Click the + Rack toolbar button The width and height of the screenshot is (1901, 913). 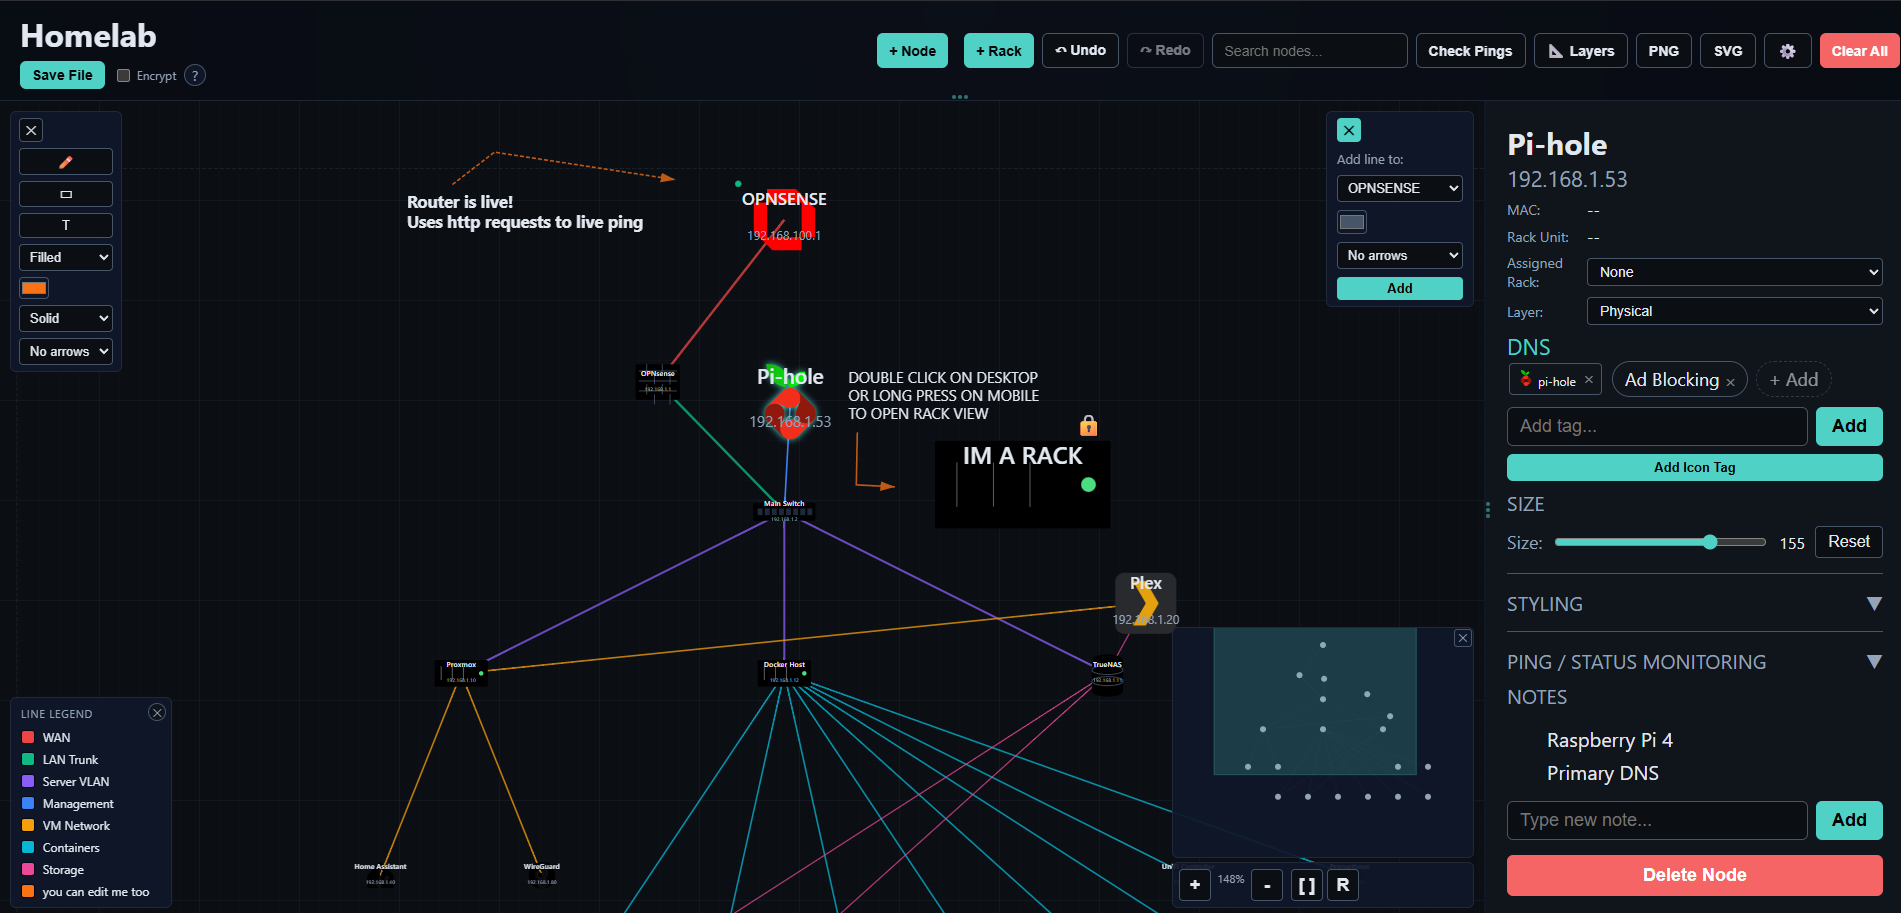999,51
